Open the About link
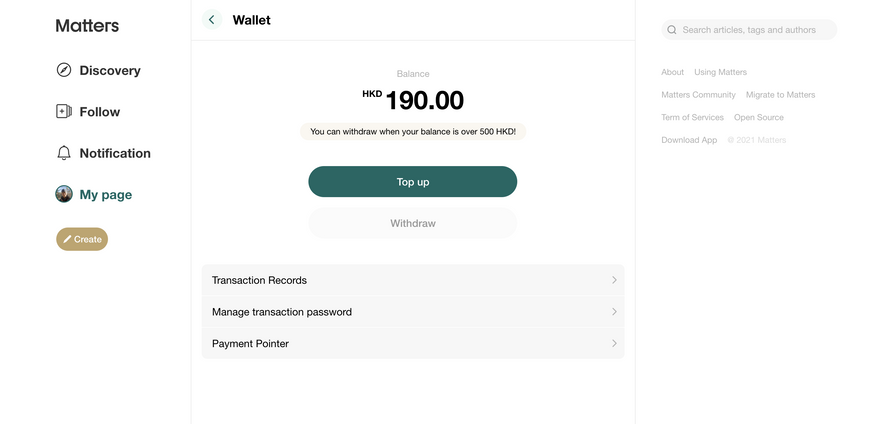The width and height of the screenshot is (880, 424). click(x=672, y=72)
